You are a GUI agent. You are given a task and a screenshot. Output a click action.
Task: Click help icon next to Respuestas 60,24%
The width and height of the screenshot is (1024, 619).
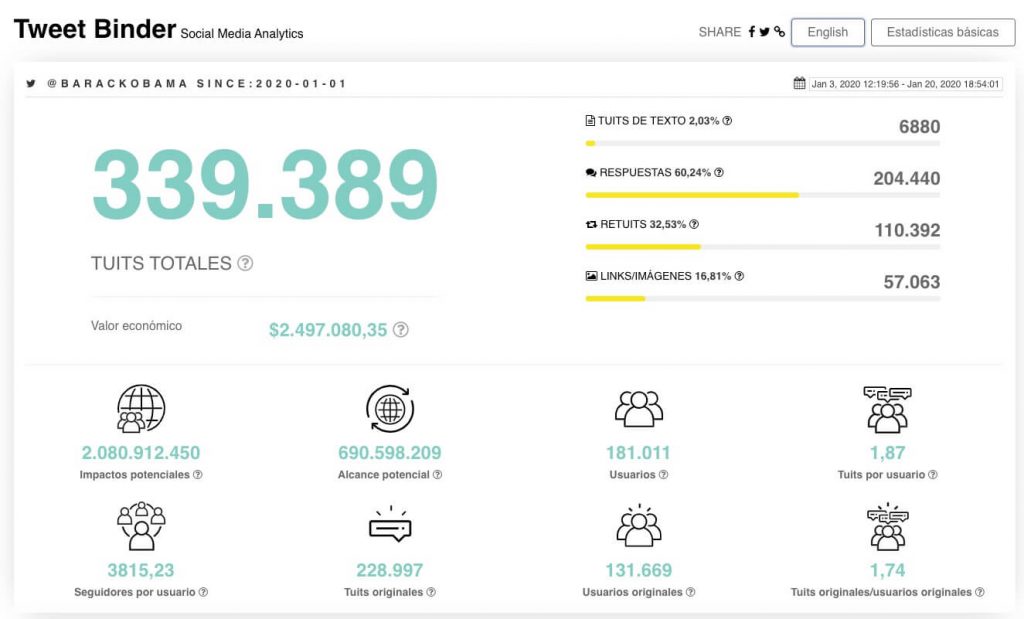tap(719, 172)
